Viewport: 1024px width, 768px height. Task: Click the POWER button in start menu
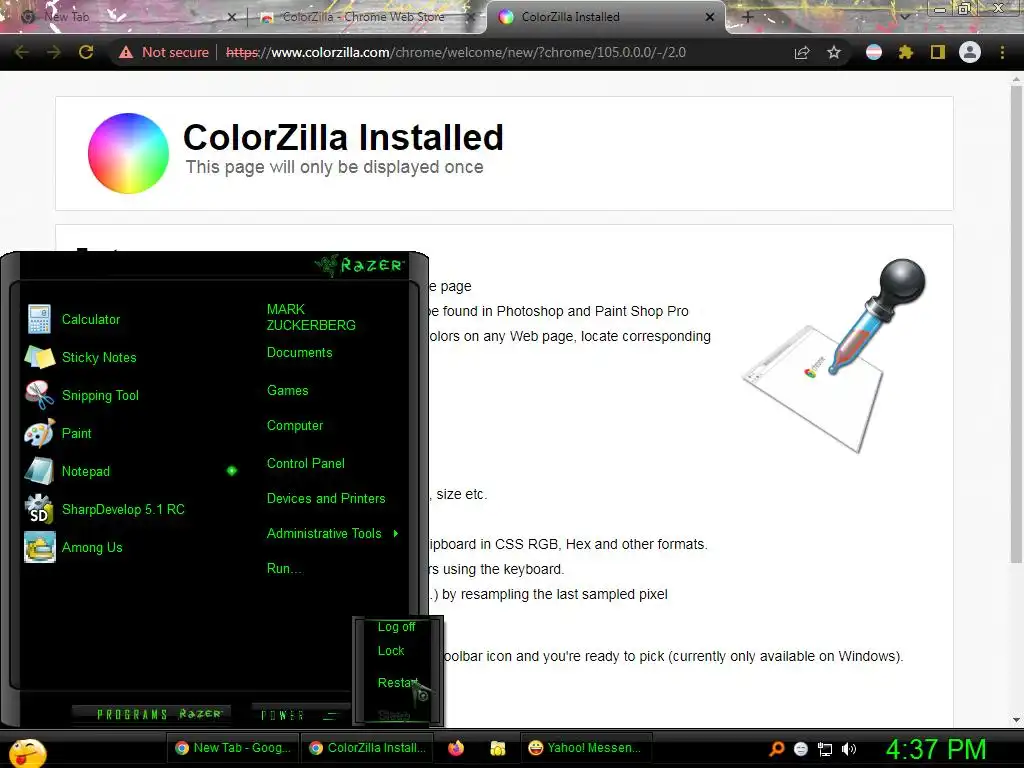coord(283,715)
